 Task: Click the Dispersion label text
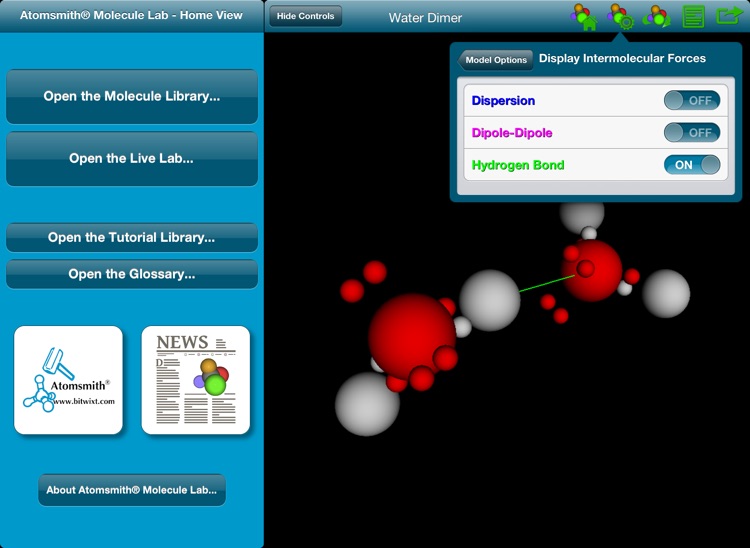pos(503,100)
